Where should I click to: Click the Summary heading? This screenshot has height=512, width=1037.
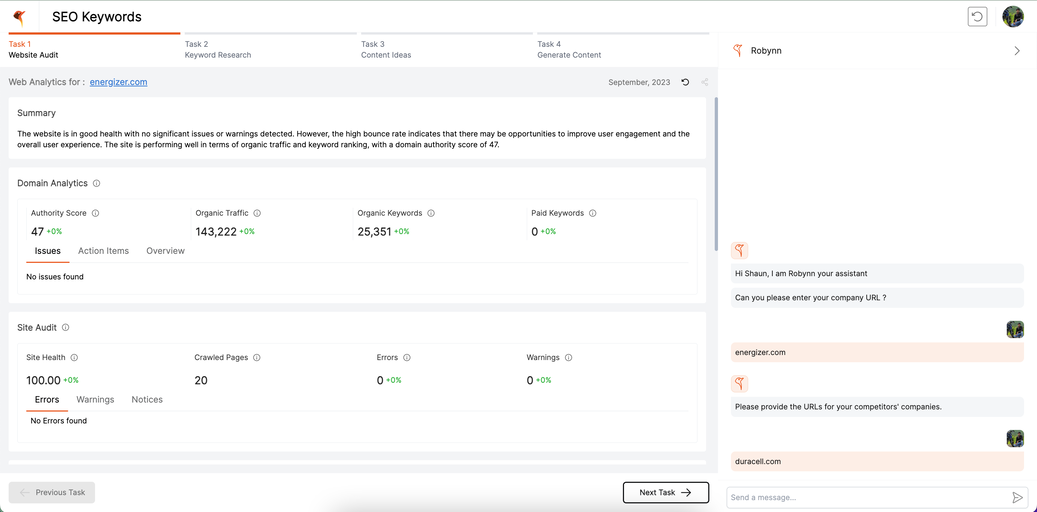tap(36, 113)
